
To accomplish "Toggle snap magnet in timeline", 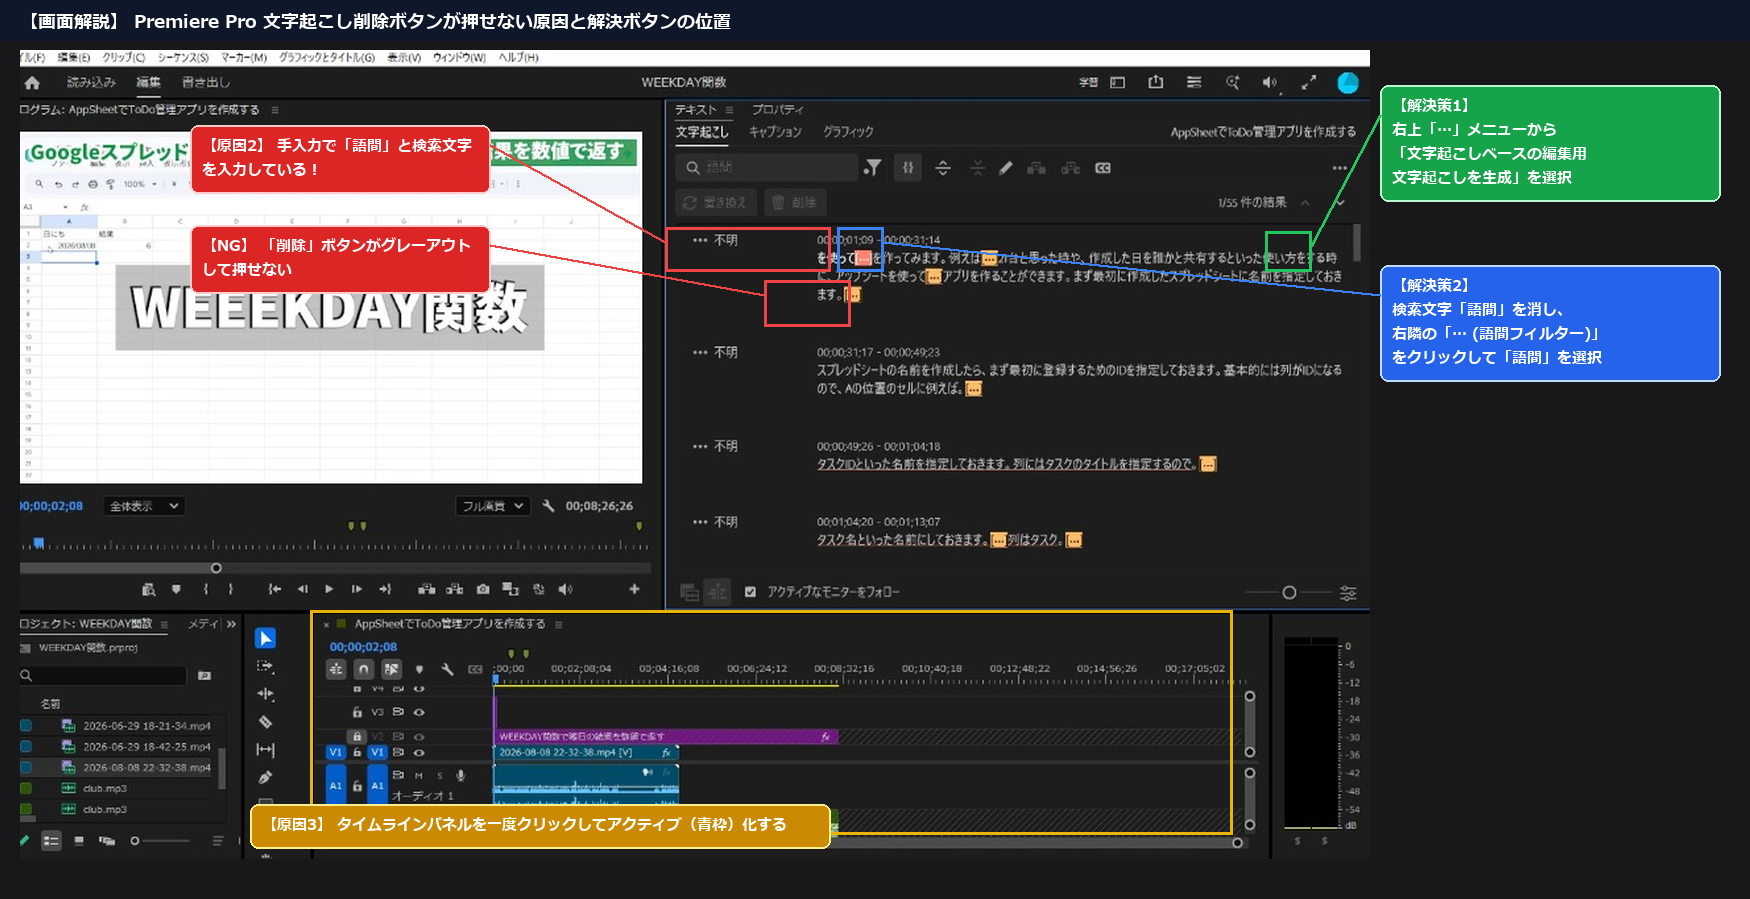I will (364, 669).
